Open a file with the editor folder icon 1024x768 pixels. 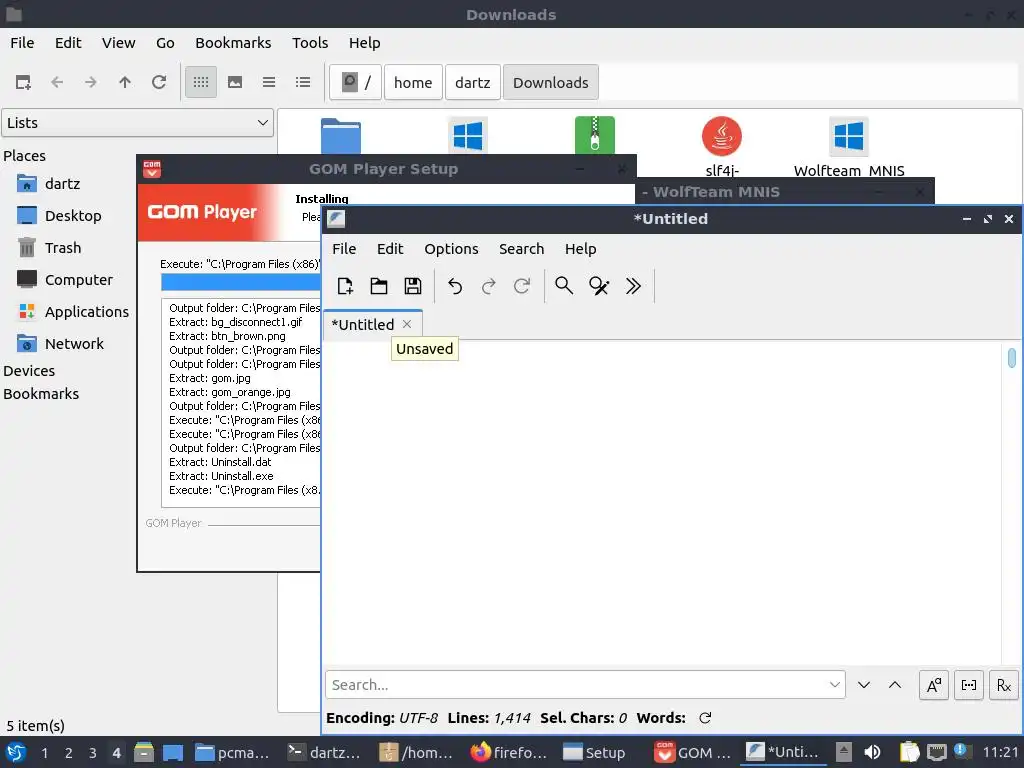(x=379, y=286)
